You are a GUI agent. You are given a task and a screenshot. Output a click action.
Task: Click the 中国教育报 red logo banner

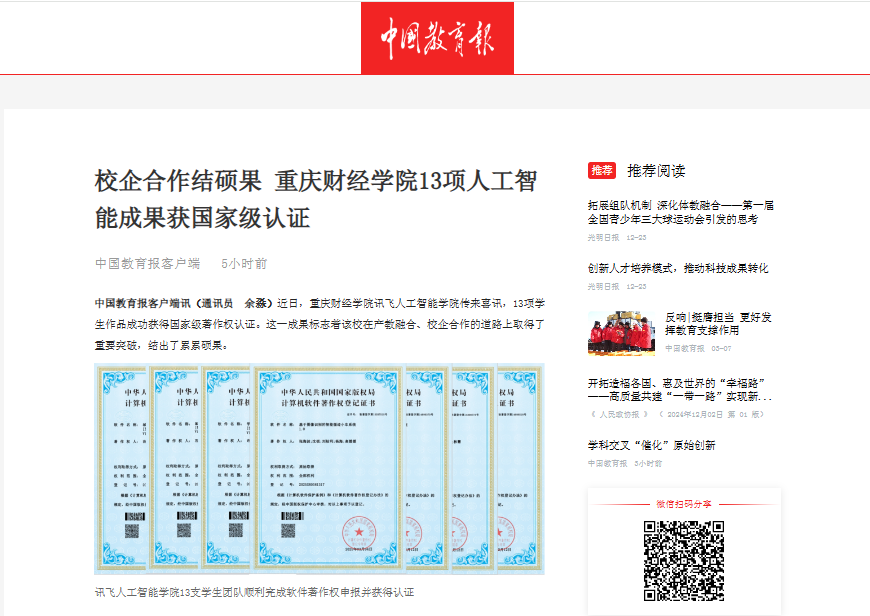tap(437, 38)
